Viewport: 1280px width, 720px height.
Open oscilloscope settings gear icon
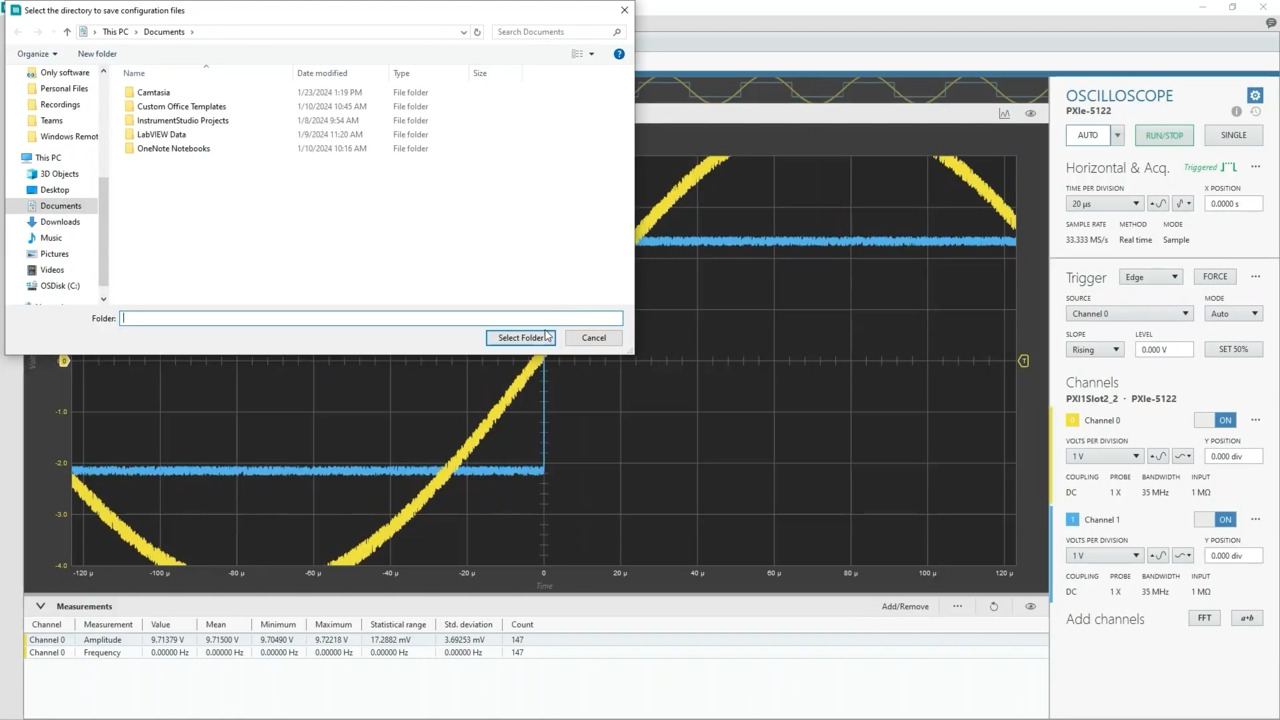coord(1255,96)
